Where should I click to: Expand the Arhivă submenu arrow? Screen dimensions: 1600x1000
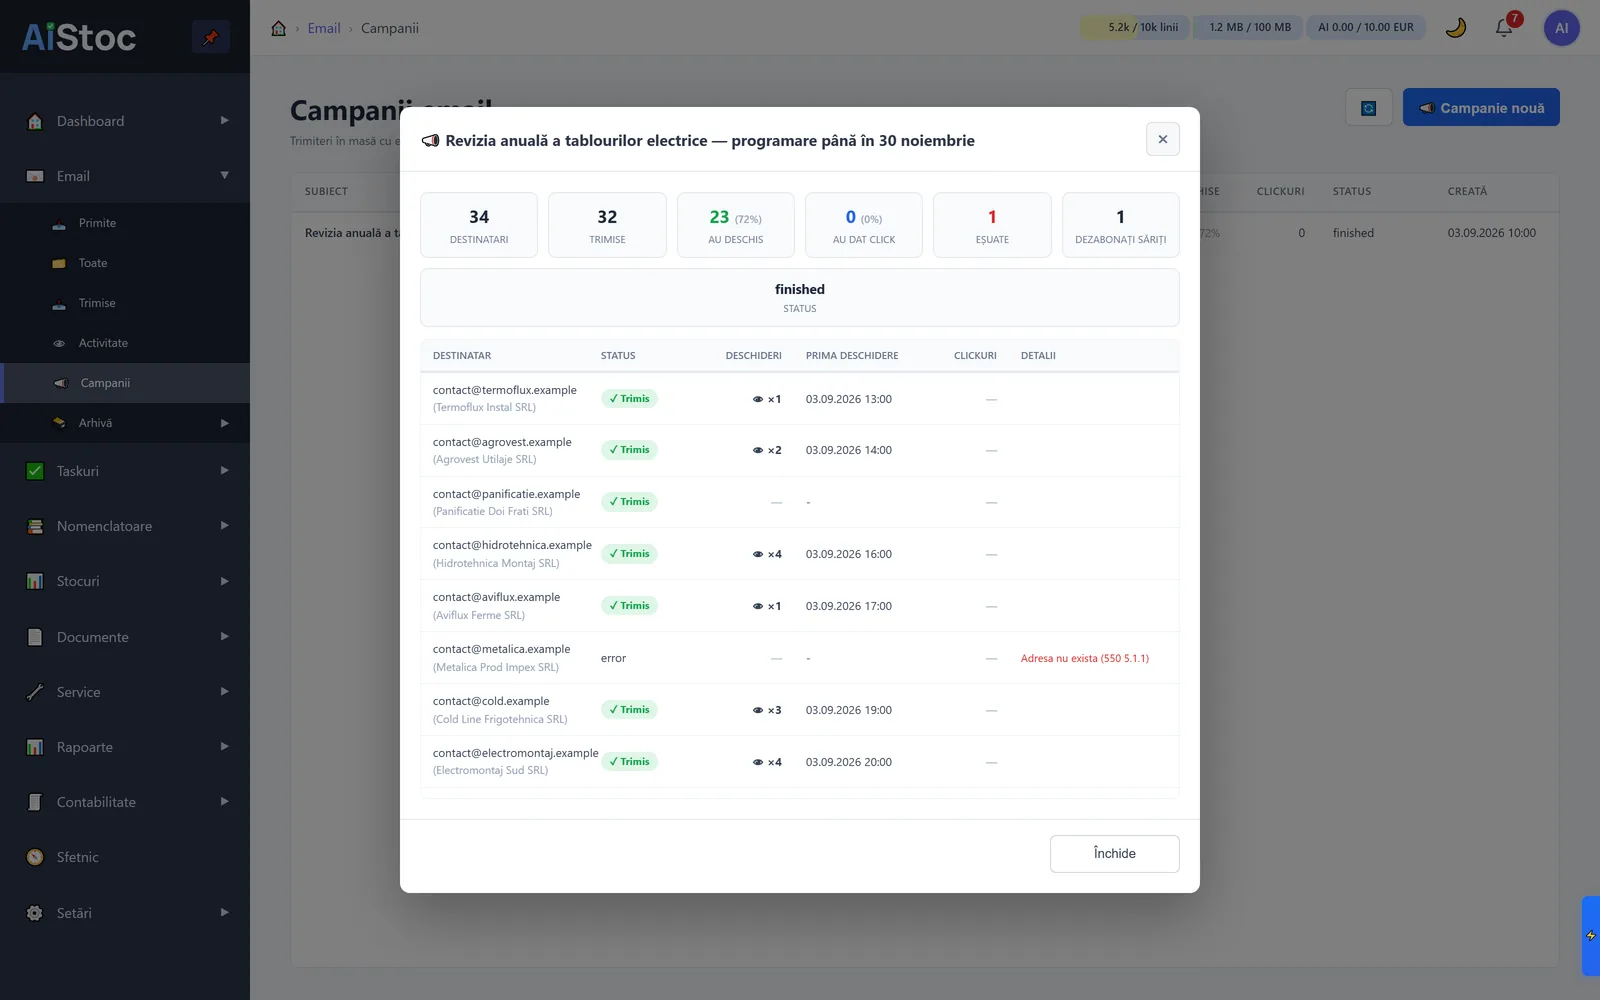(224, 423)
